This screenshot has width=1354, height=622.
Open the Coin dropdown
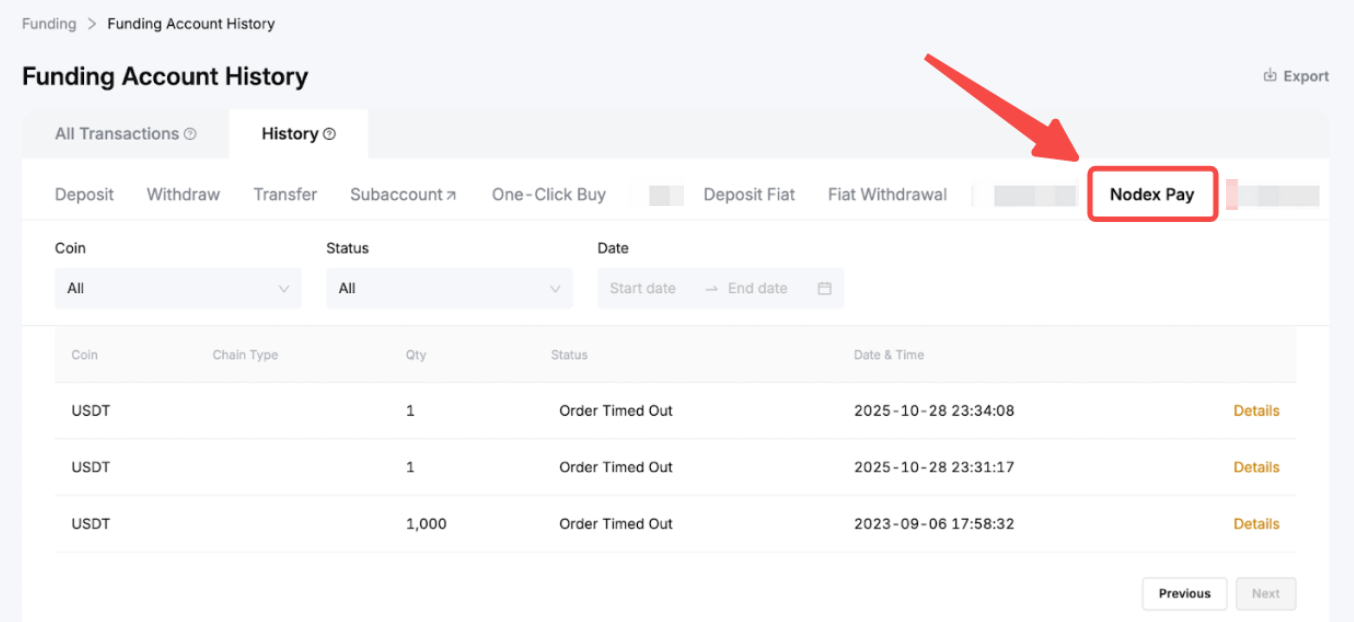click(x=177, y=288)
